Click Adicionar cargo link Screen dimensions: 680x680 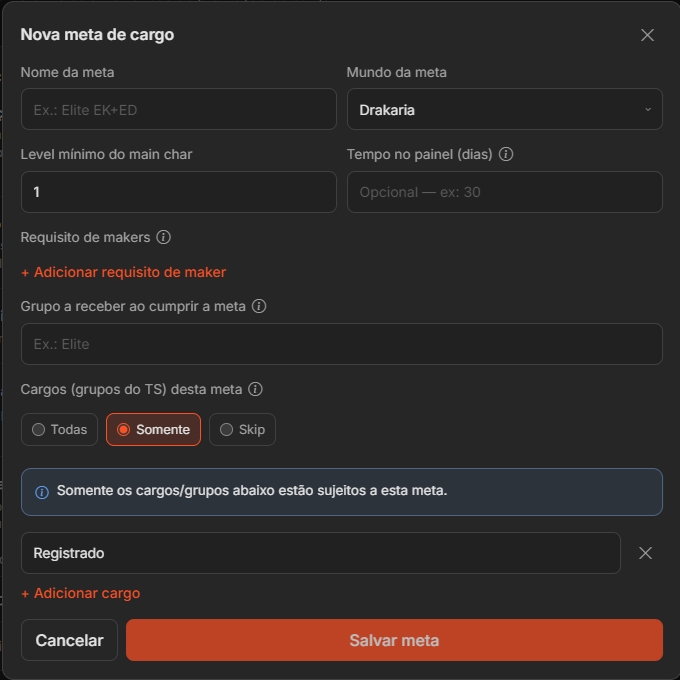(81, 593)
